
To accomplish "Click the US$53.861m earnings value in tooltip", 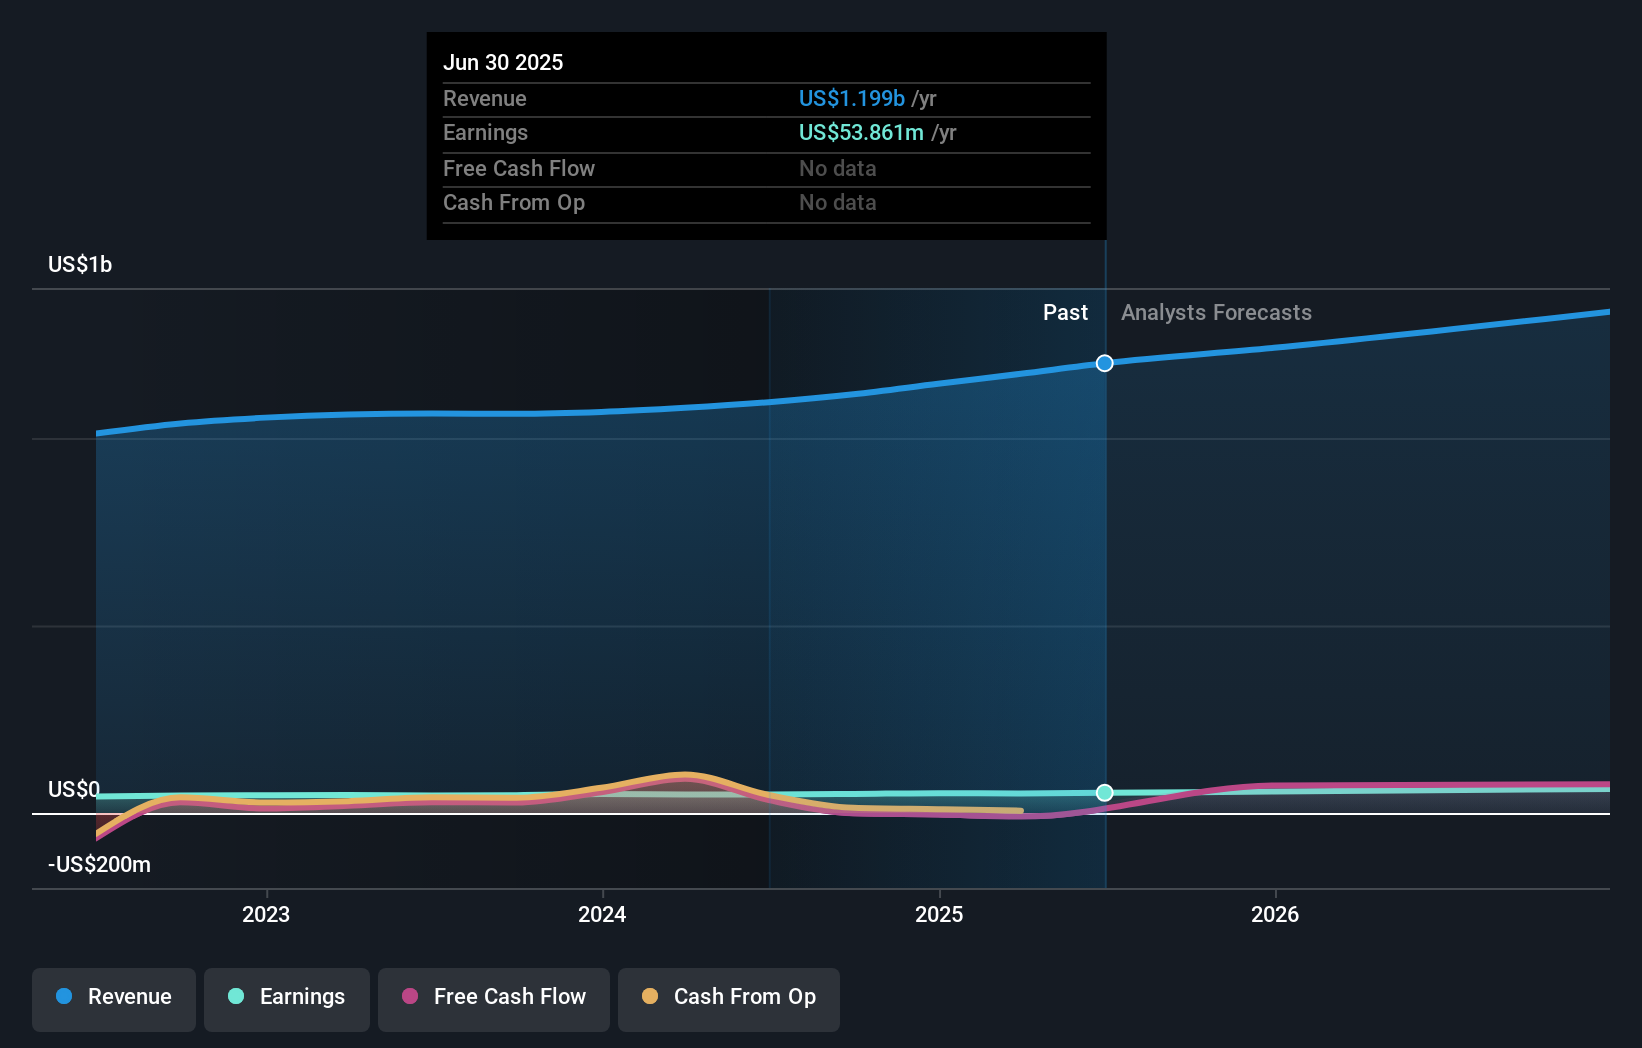I will tap(861, 133).
